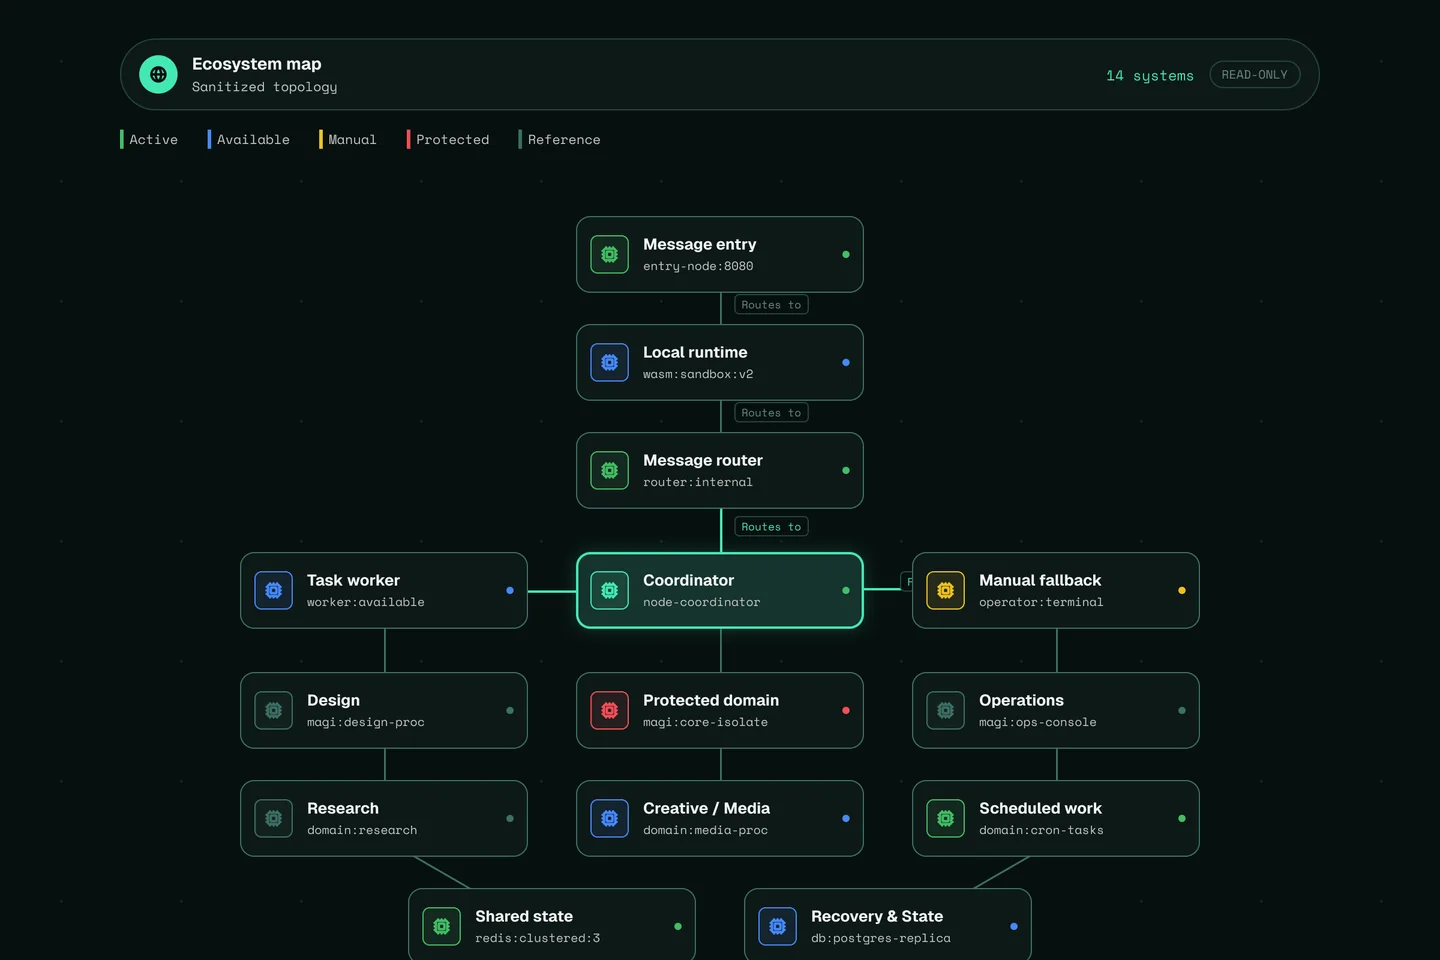The height and width of the screenshot is (960, 1440).
Task: Open the Task worker node card
Action: click(384, 590)
